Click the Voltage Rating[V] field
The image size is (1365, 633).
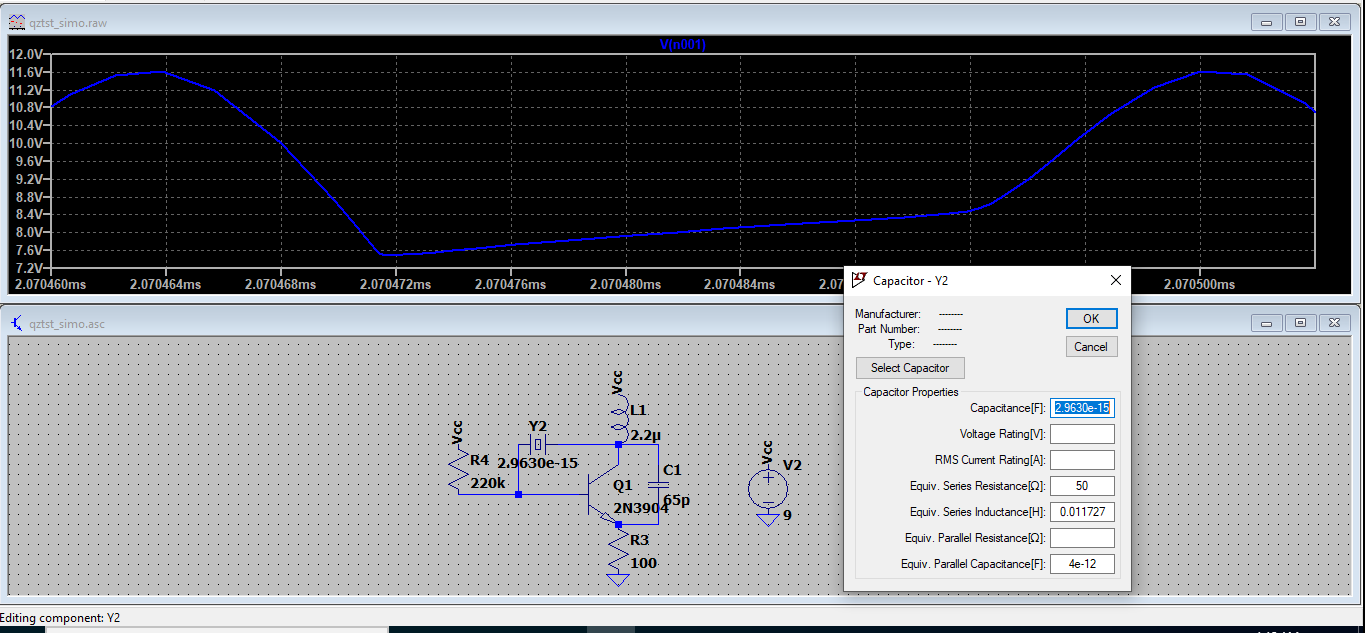(x=1082, y=434)
